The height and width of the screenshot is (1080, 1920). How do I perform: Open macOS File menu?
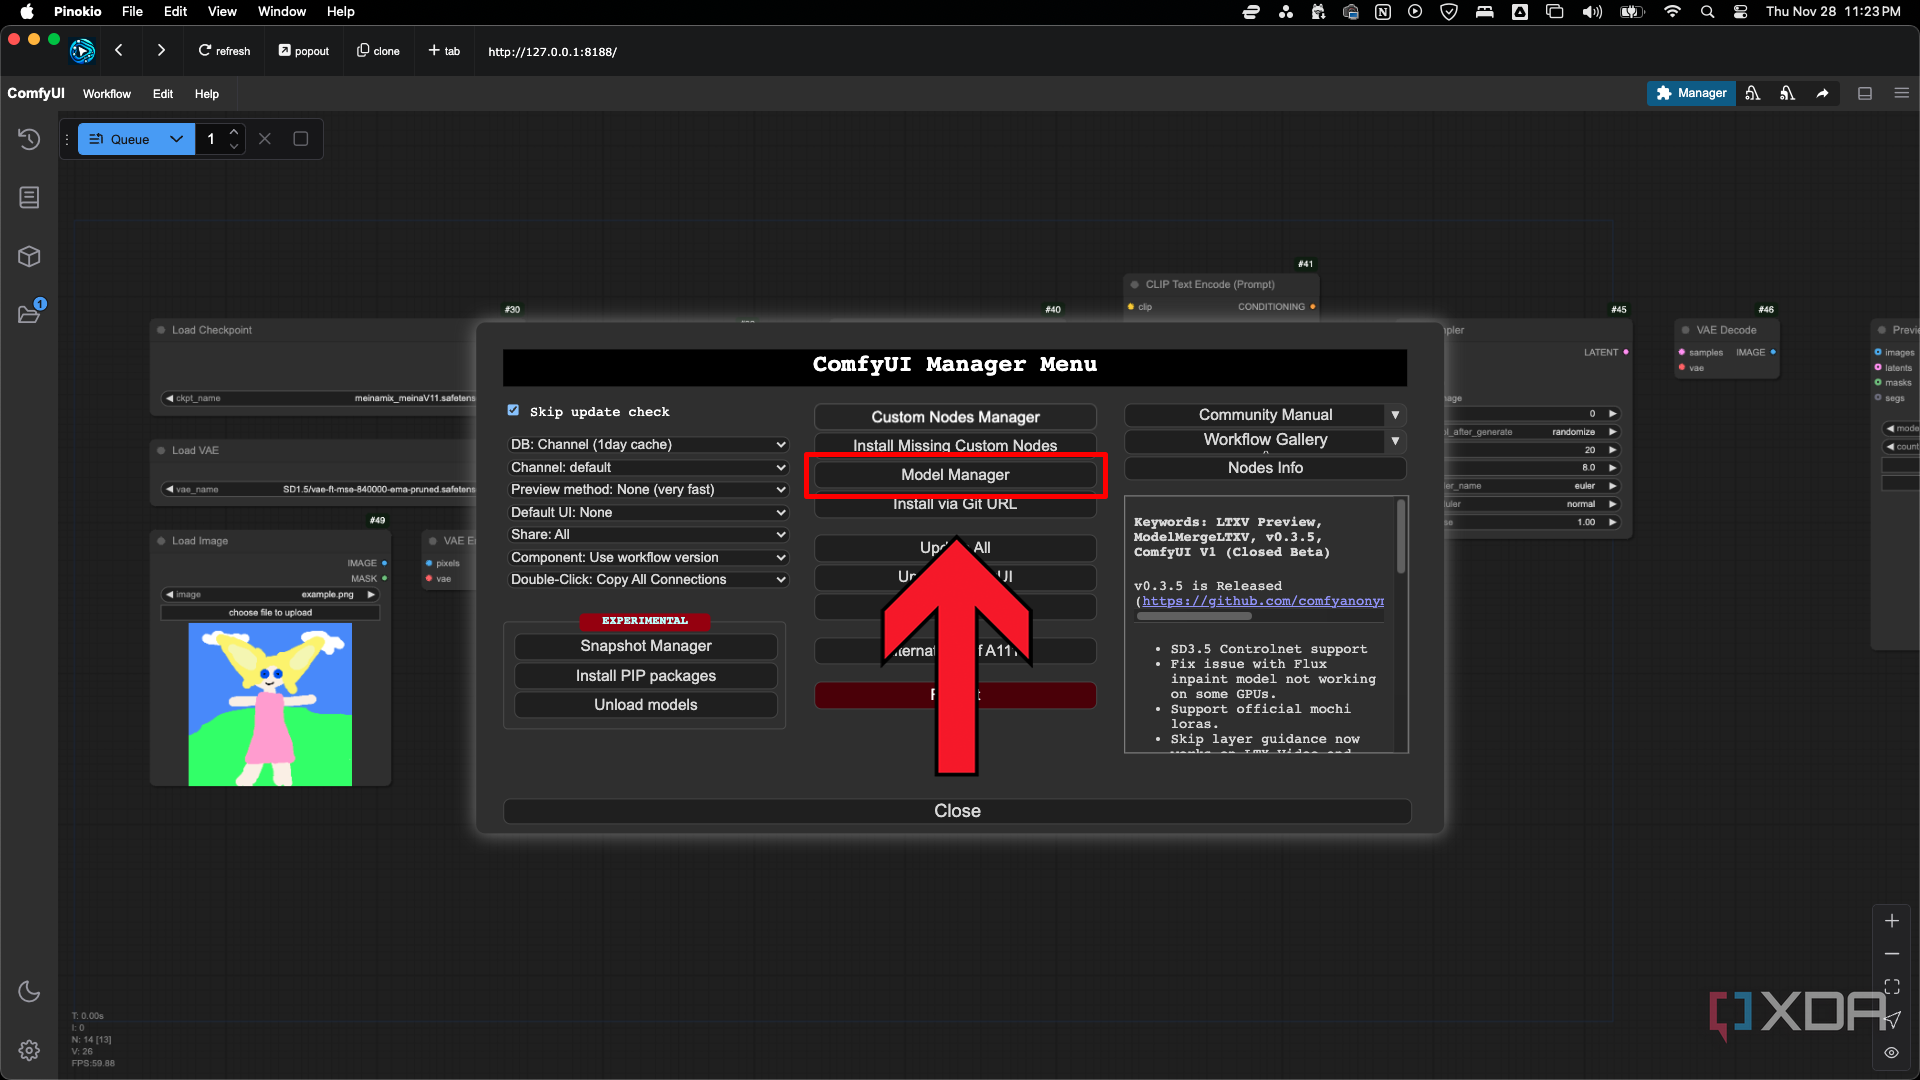point(132,12)
